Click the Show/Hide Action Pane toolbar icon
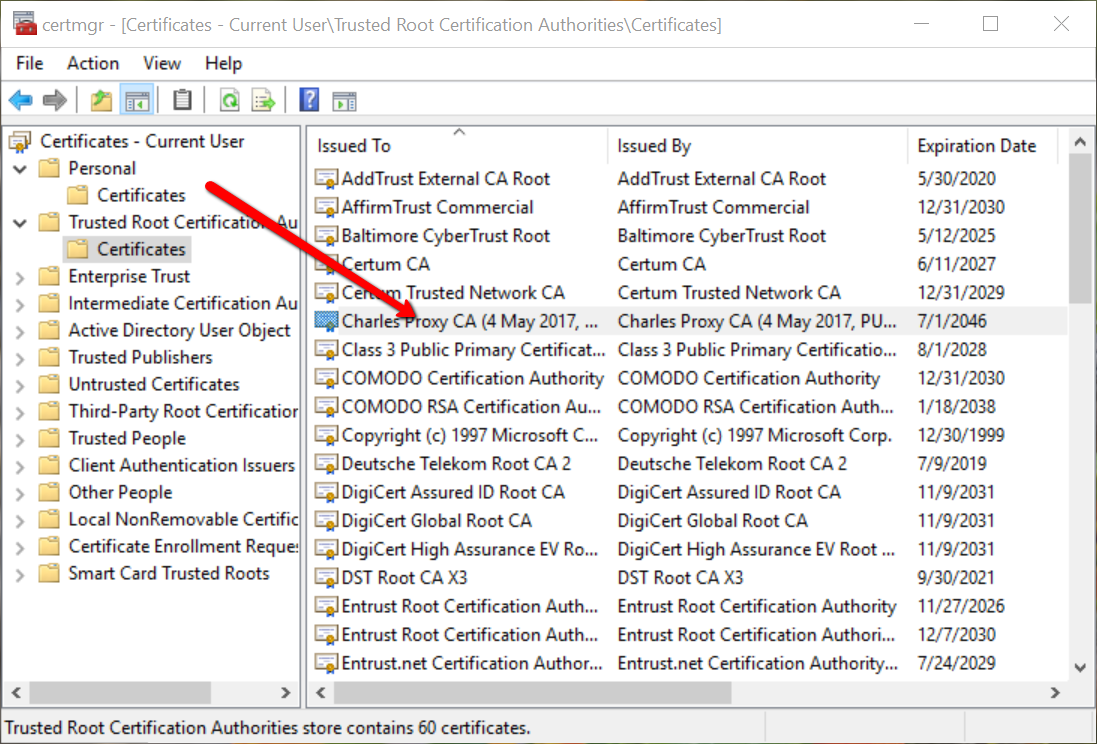The height and width of the screenshot is (744, 1097). [344, 101]
